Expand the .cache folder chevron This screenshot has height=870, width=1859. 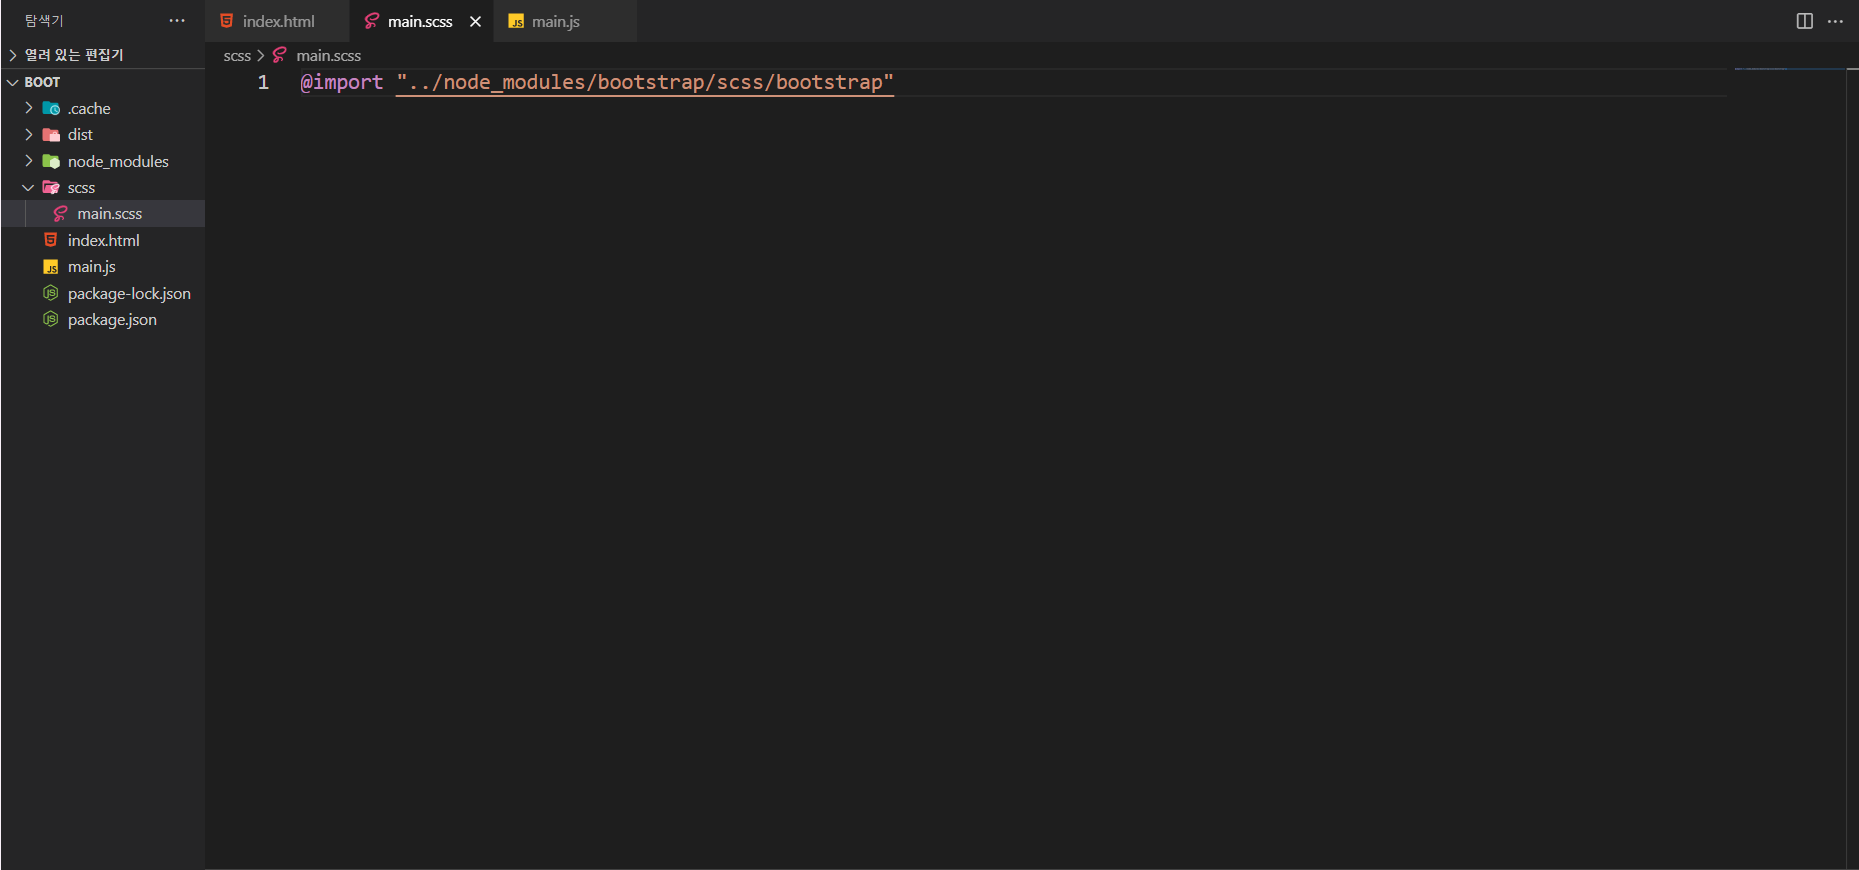pos(29,108)
